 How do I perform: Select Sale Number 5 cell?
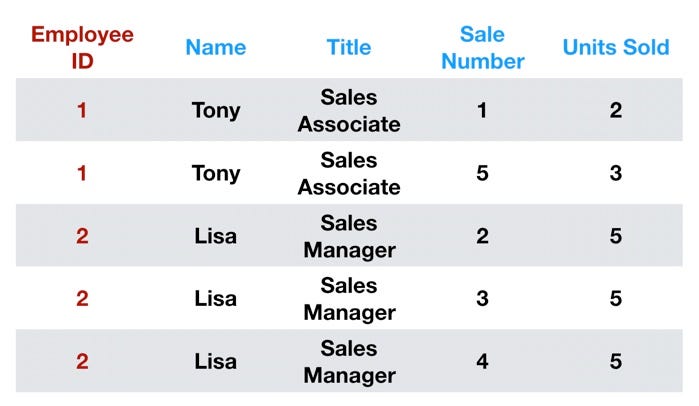pos(482,173)
